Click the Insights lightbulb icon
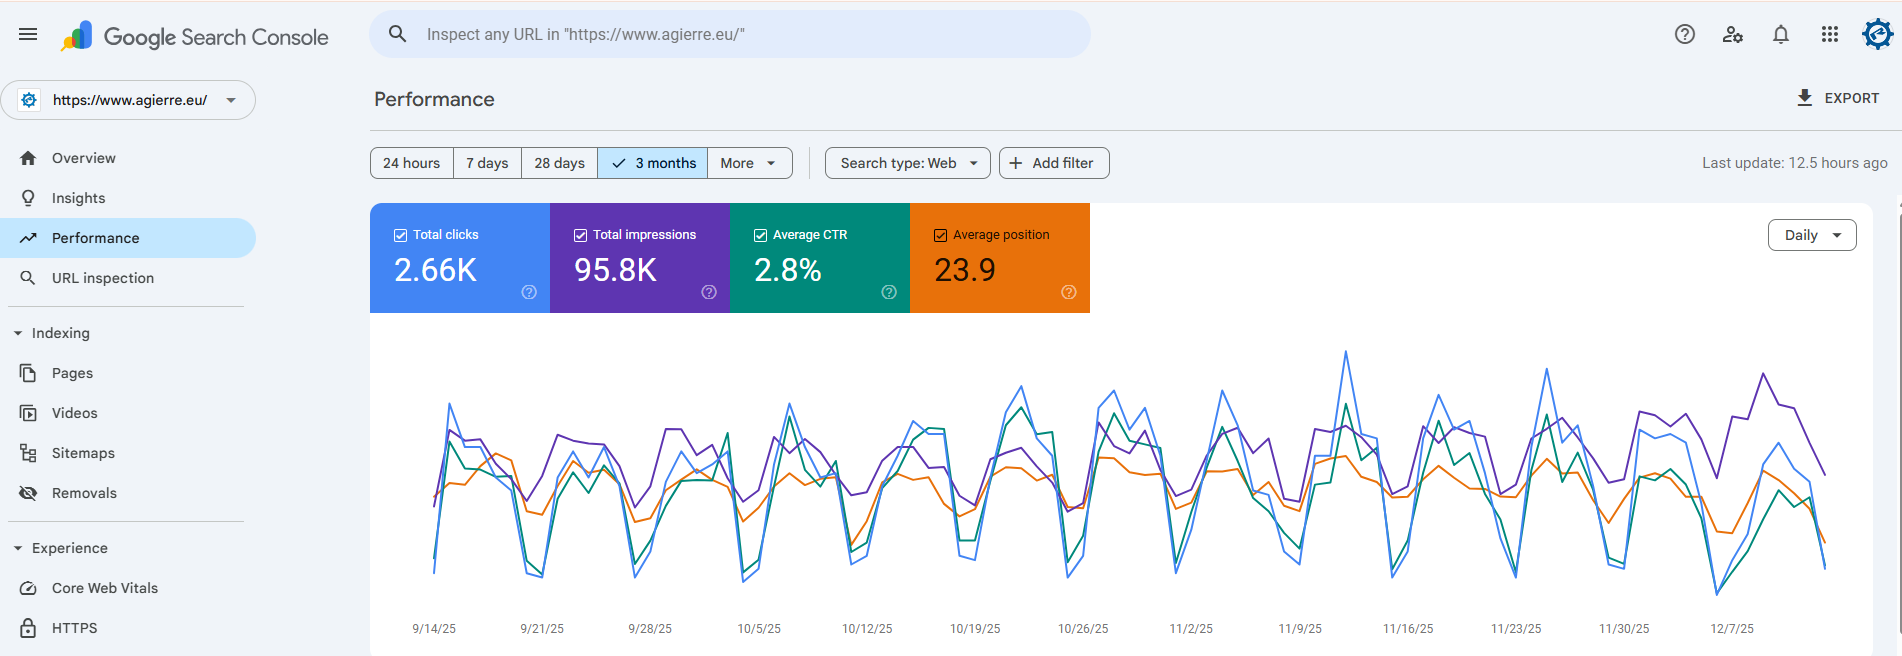This screenshot has height=656, width=1902. coord(28,198)
